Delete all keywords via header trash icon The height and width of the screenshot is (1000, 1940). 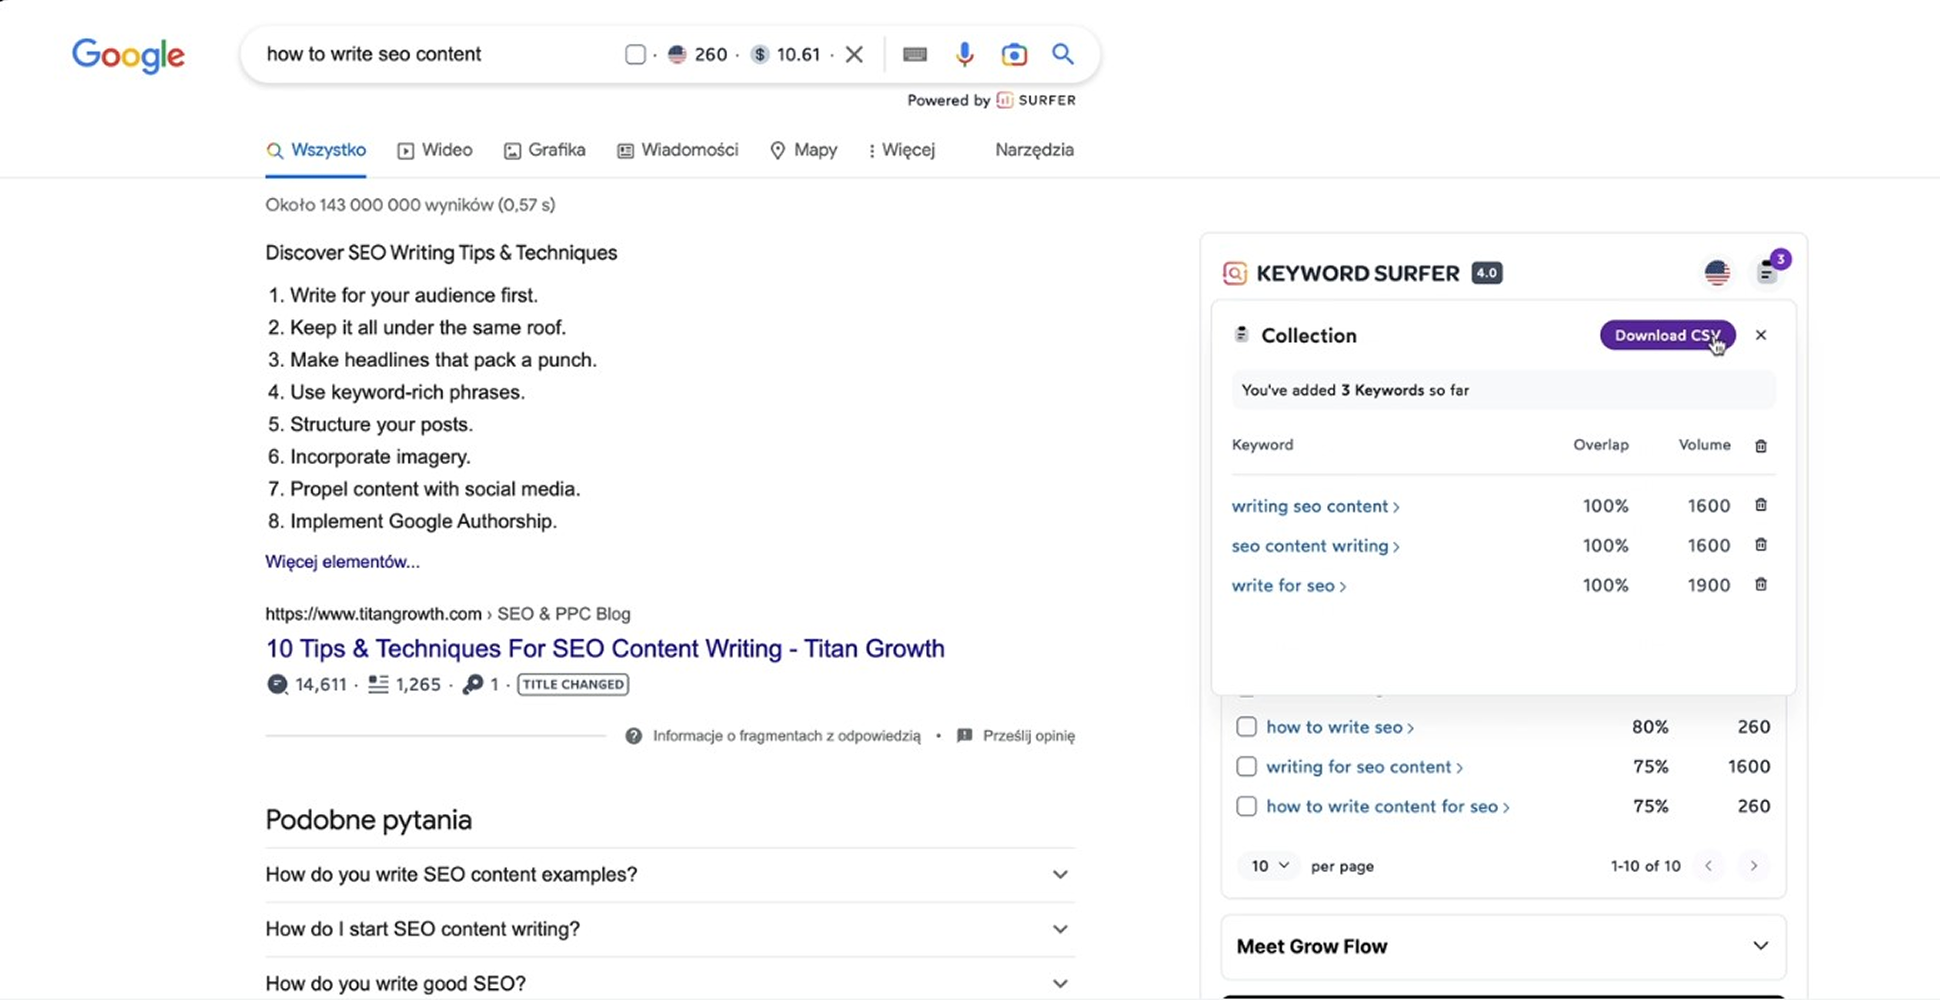point(1761,446)
